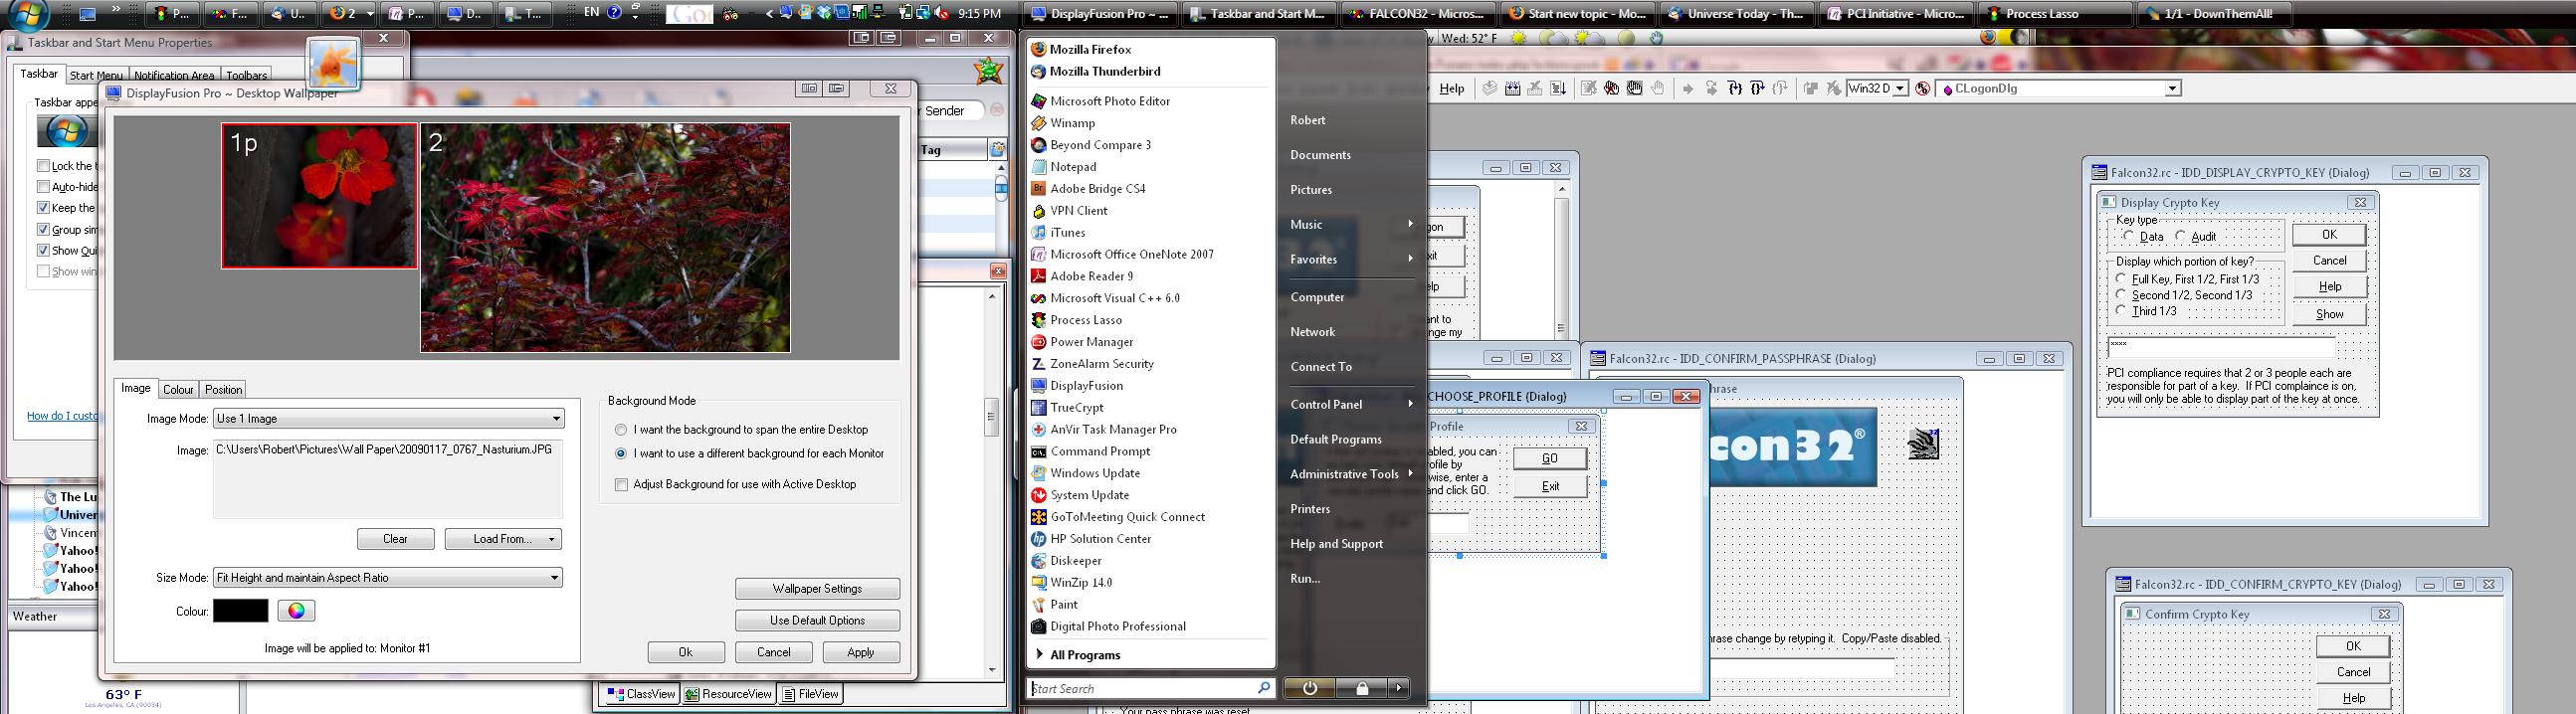Start TrueCrypt from the program list
Image resolution: width=2576 pixels, height=714 pixels.
[1076, 408]
